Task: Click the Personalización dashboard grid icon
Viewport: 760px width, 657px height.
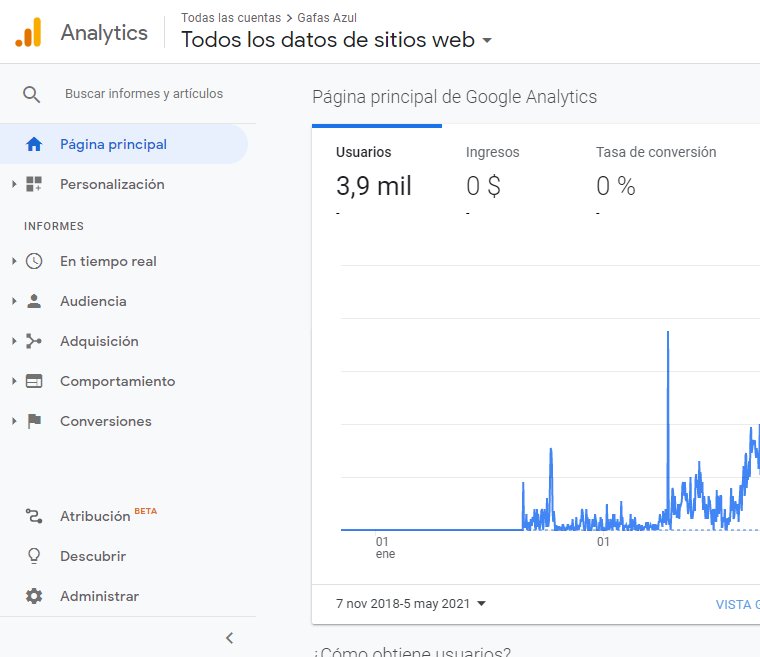Action: tap(34, 184)
